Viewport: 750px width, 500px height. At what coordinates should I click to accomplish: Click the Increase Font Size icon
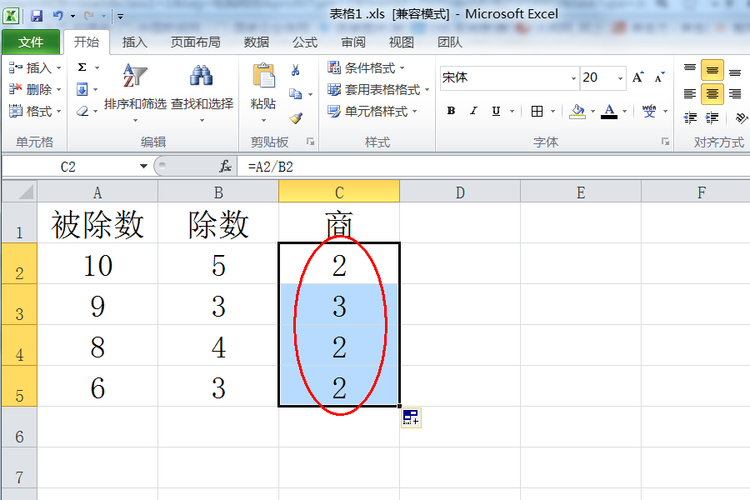(638, 77)
